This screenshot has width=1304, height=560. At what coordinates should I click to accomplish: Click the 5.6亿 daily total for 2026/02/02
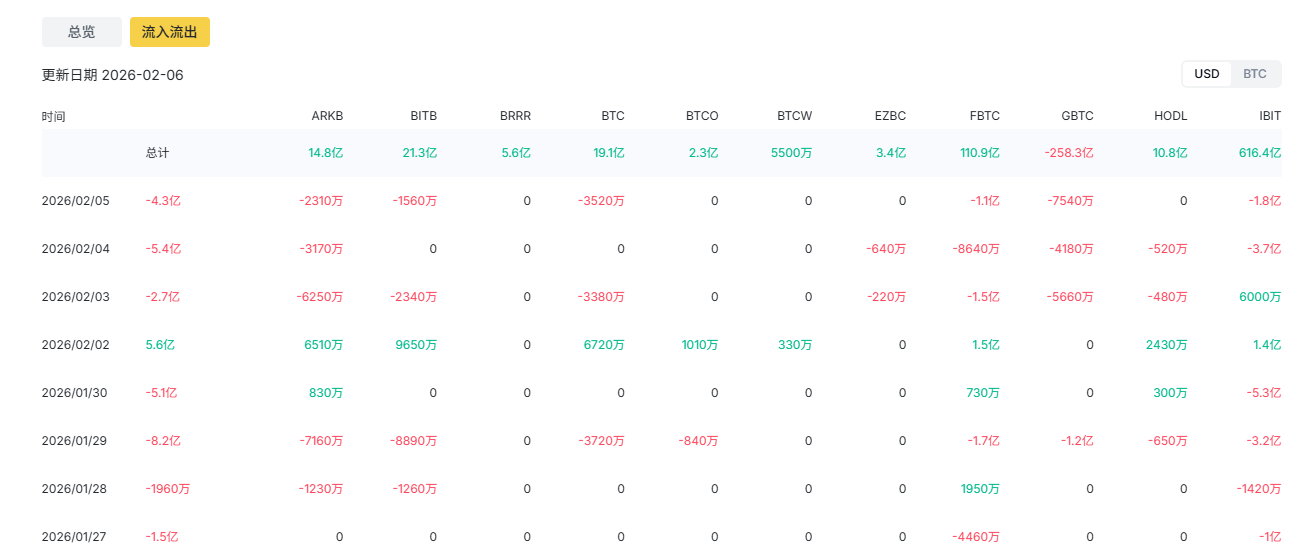point(160,344)
